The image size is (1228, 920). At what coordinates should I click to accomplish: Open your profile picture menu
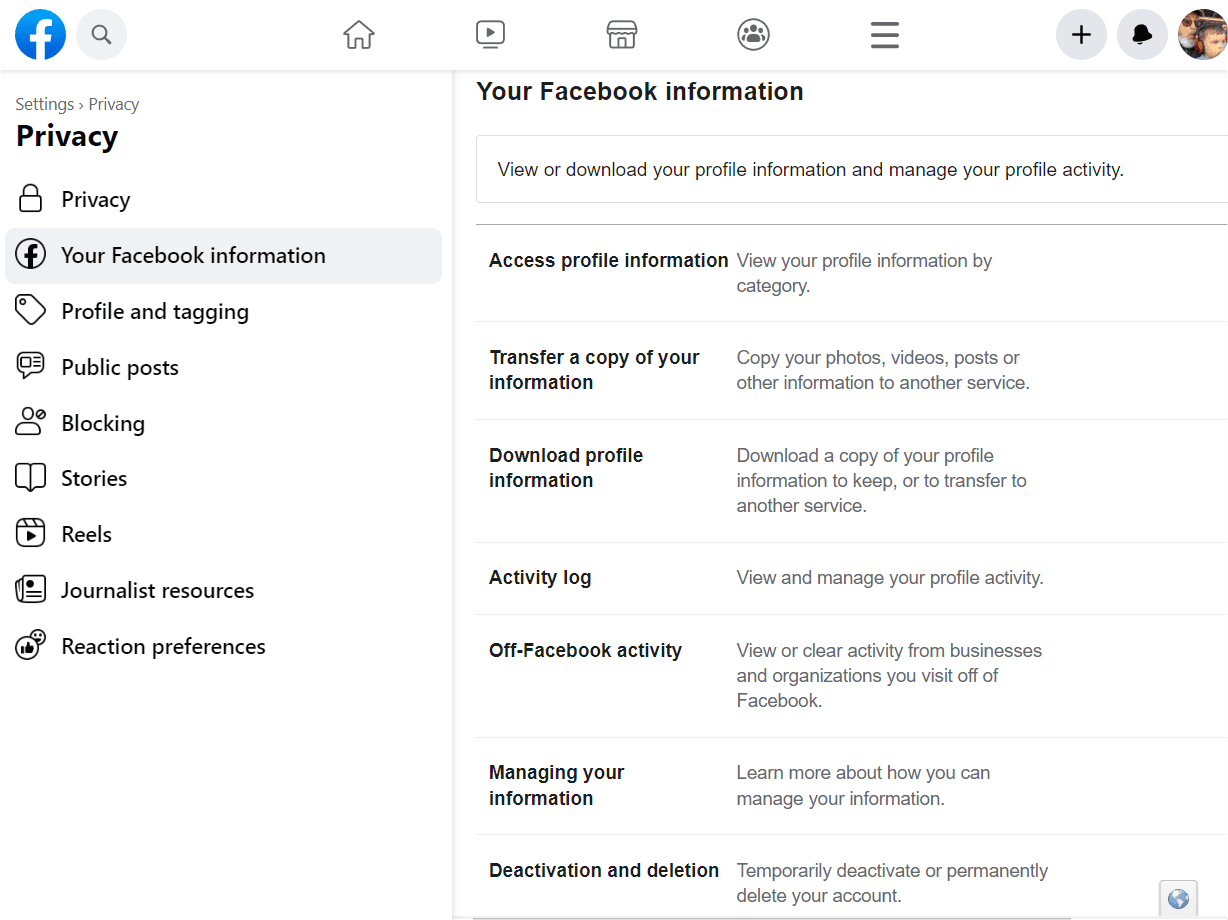tap(1202, 34)
